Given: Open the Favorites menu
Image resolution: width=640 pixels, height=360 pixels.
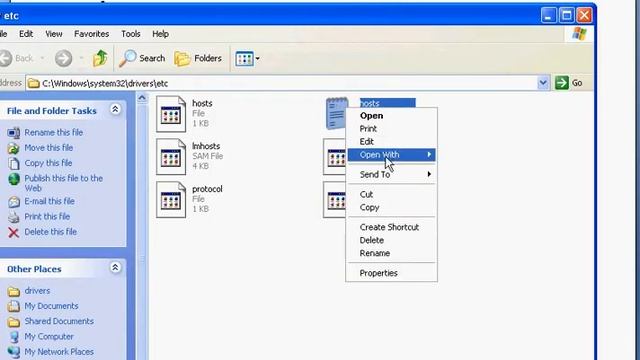Looking at the screenshot, I should [x=91, y=34].
